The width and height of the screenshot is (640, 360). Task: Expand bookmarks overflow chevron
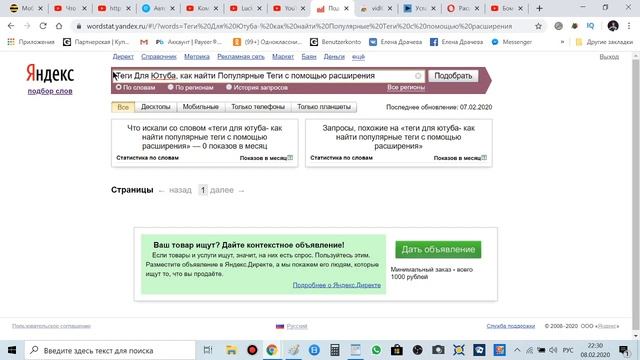click(x=562, y=42)
